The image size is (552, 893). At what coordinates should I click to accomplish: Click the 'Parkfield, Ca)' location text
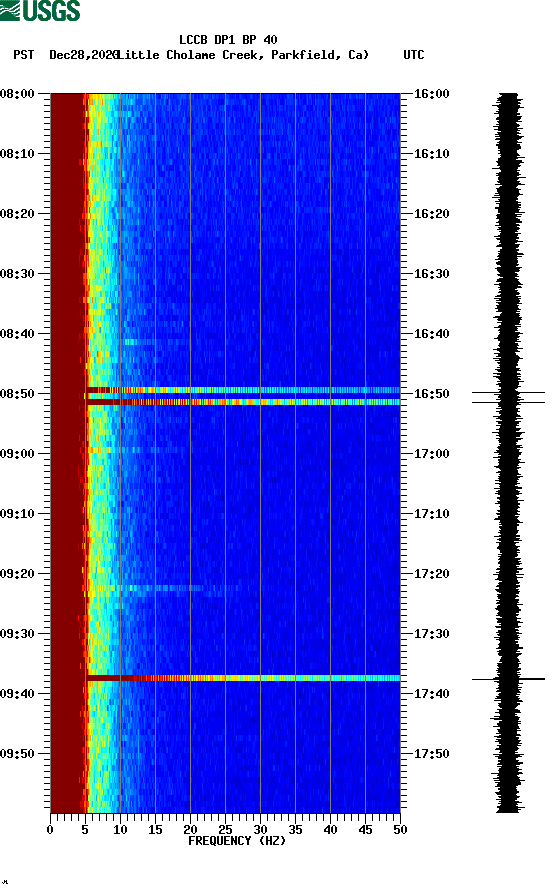320,55
